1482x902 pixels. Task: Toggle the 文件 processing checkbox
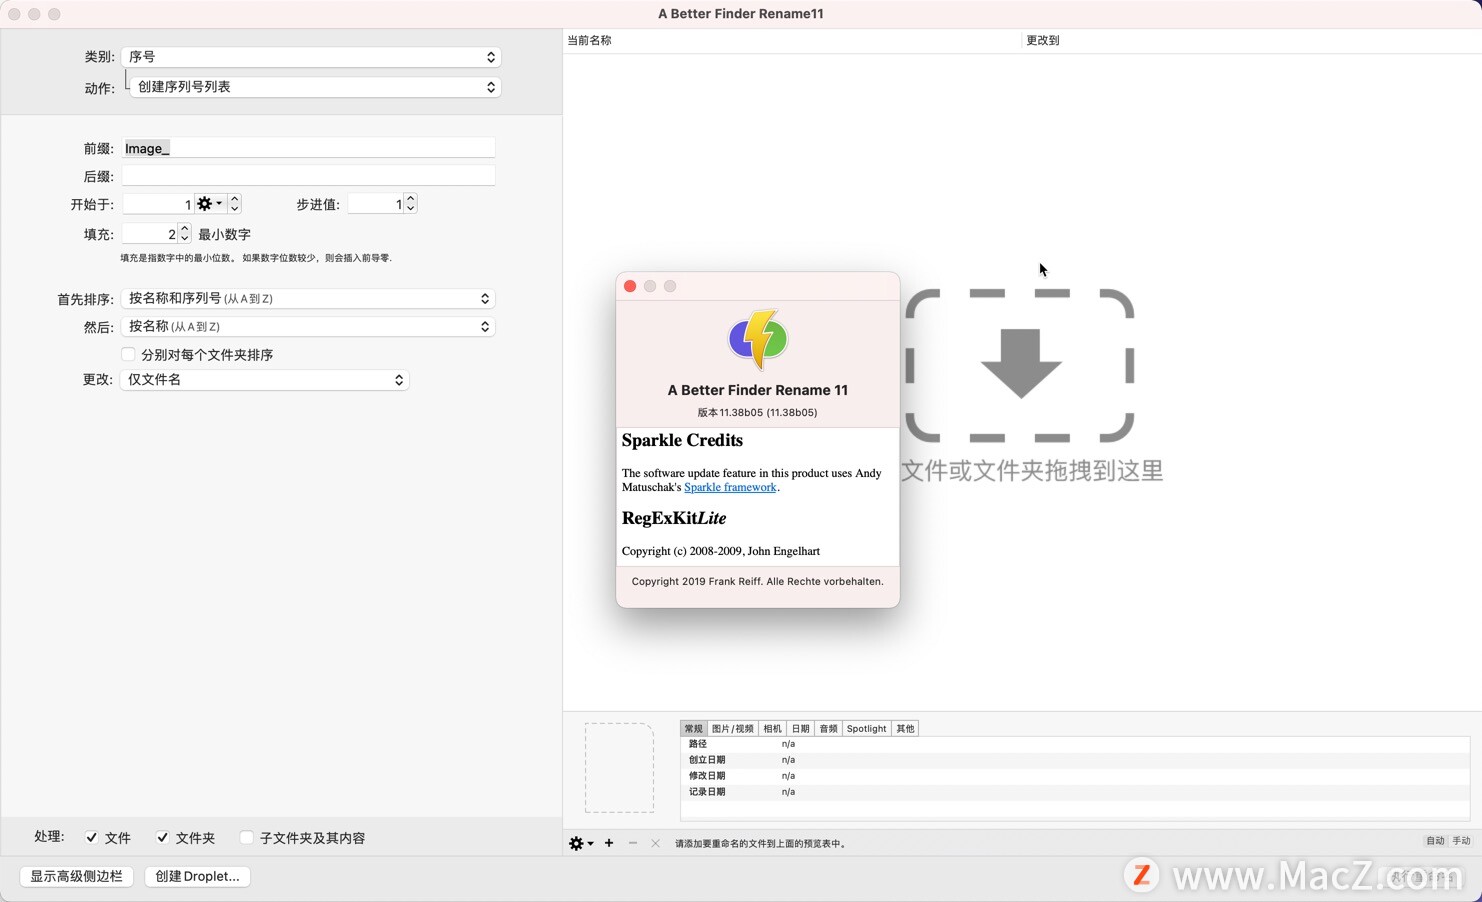click(91, 838)
